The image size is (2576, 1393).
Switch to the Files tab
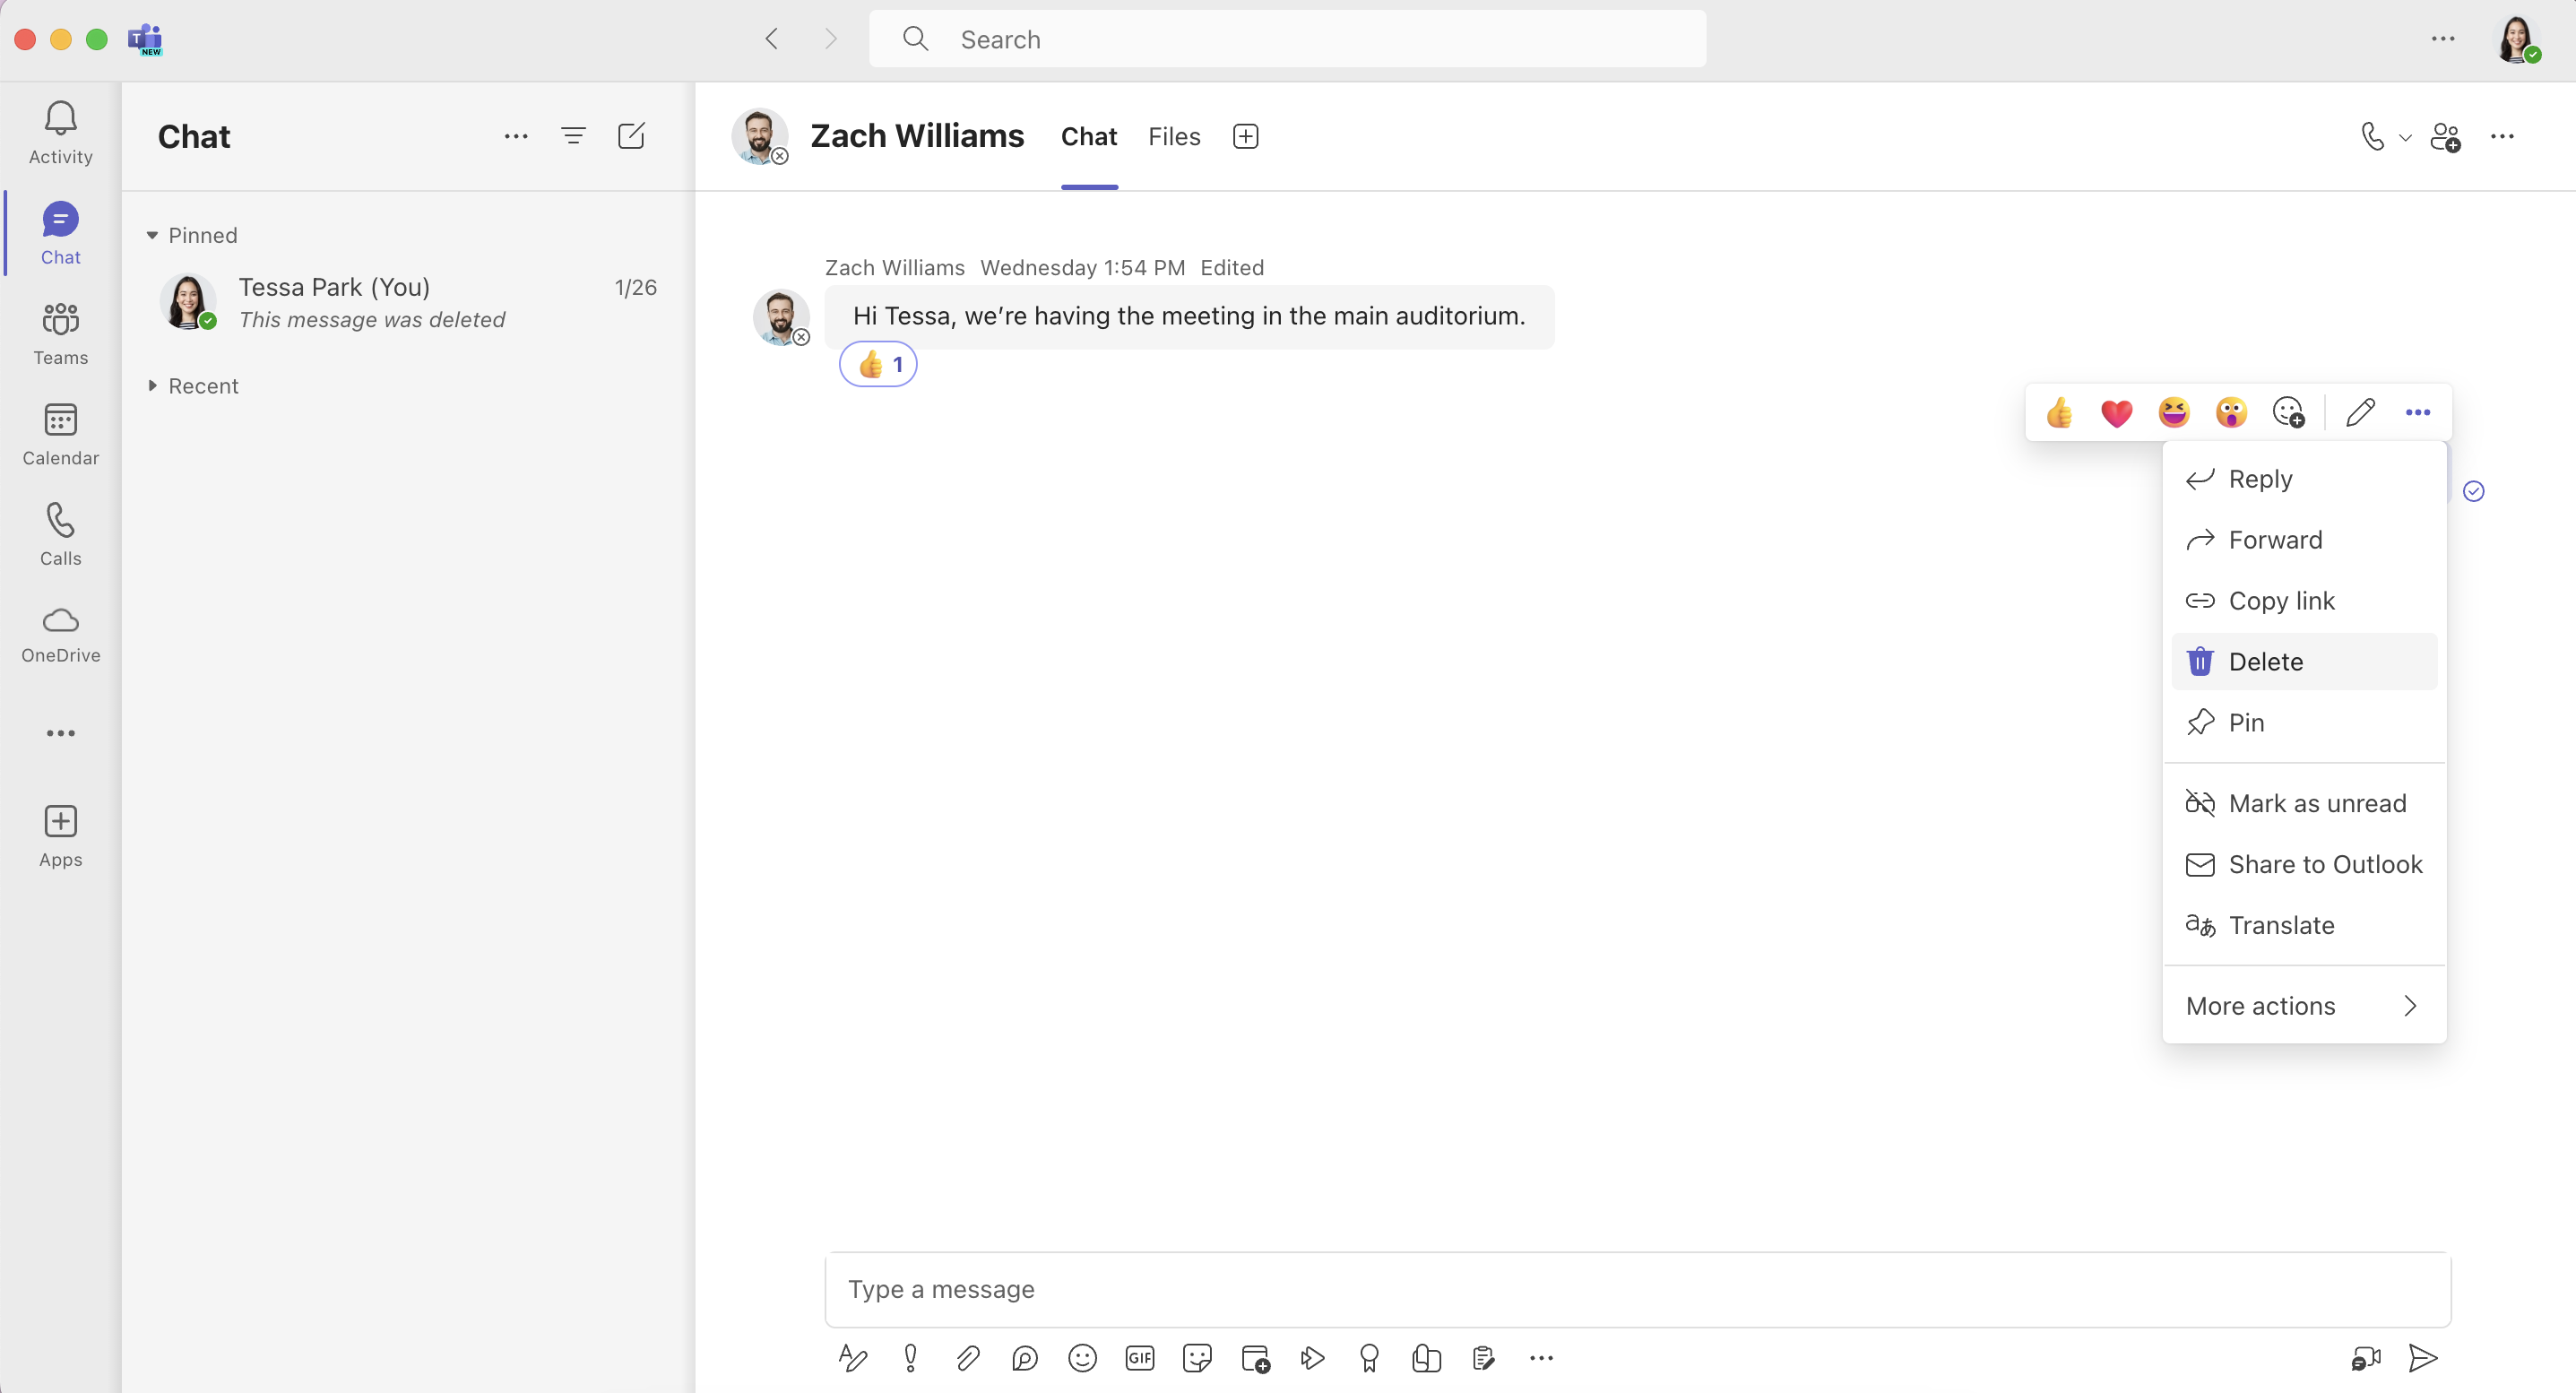(1174, 136)
